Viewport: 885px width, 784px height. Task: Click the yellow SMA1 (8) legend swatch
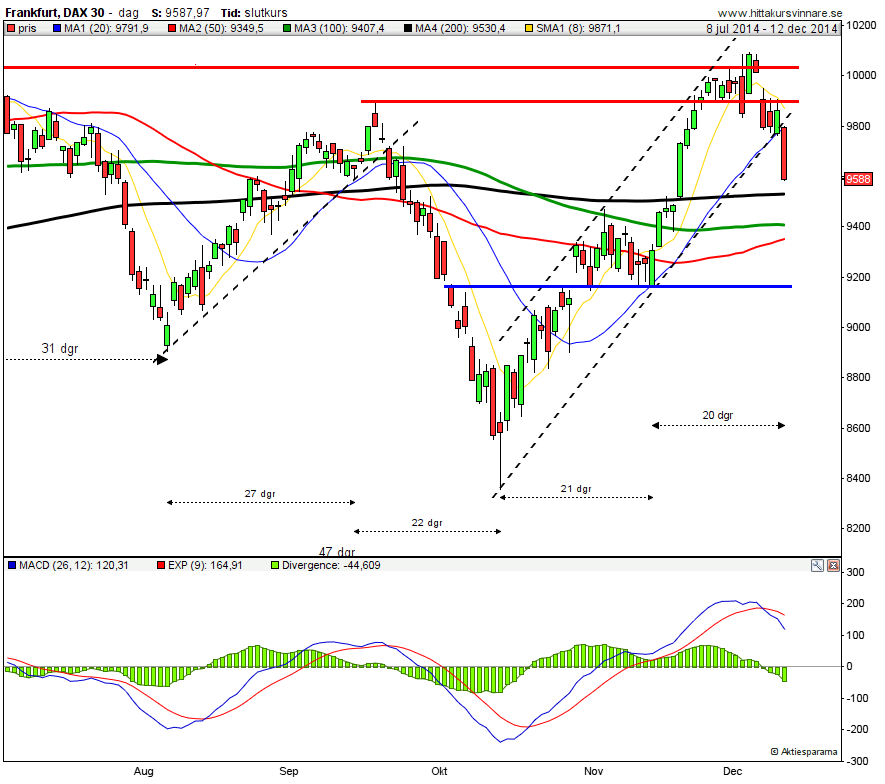pos(529,28)
